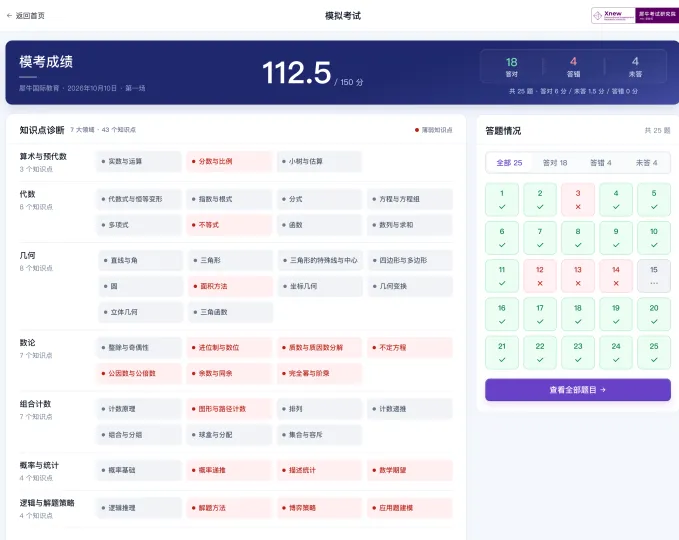Open the weak point 应用题建模
Image resolution: width=679 pixels, height=540 pixels.
pyautogui.click(x=410, y=508)
